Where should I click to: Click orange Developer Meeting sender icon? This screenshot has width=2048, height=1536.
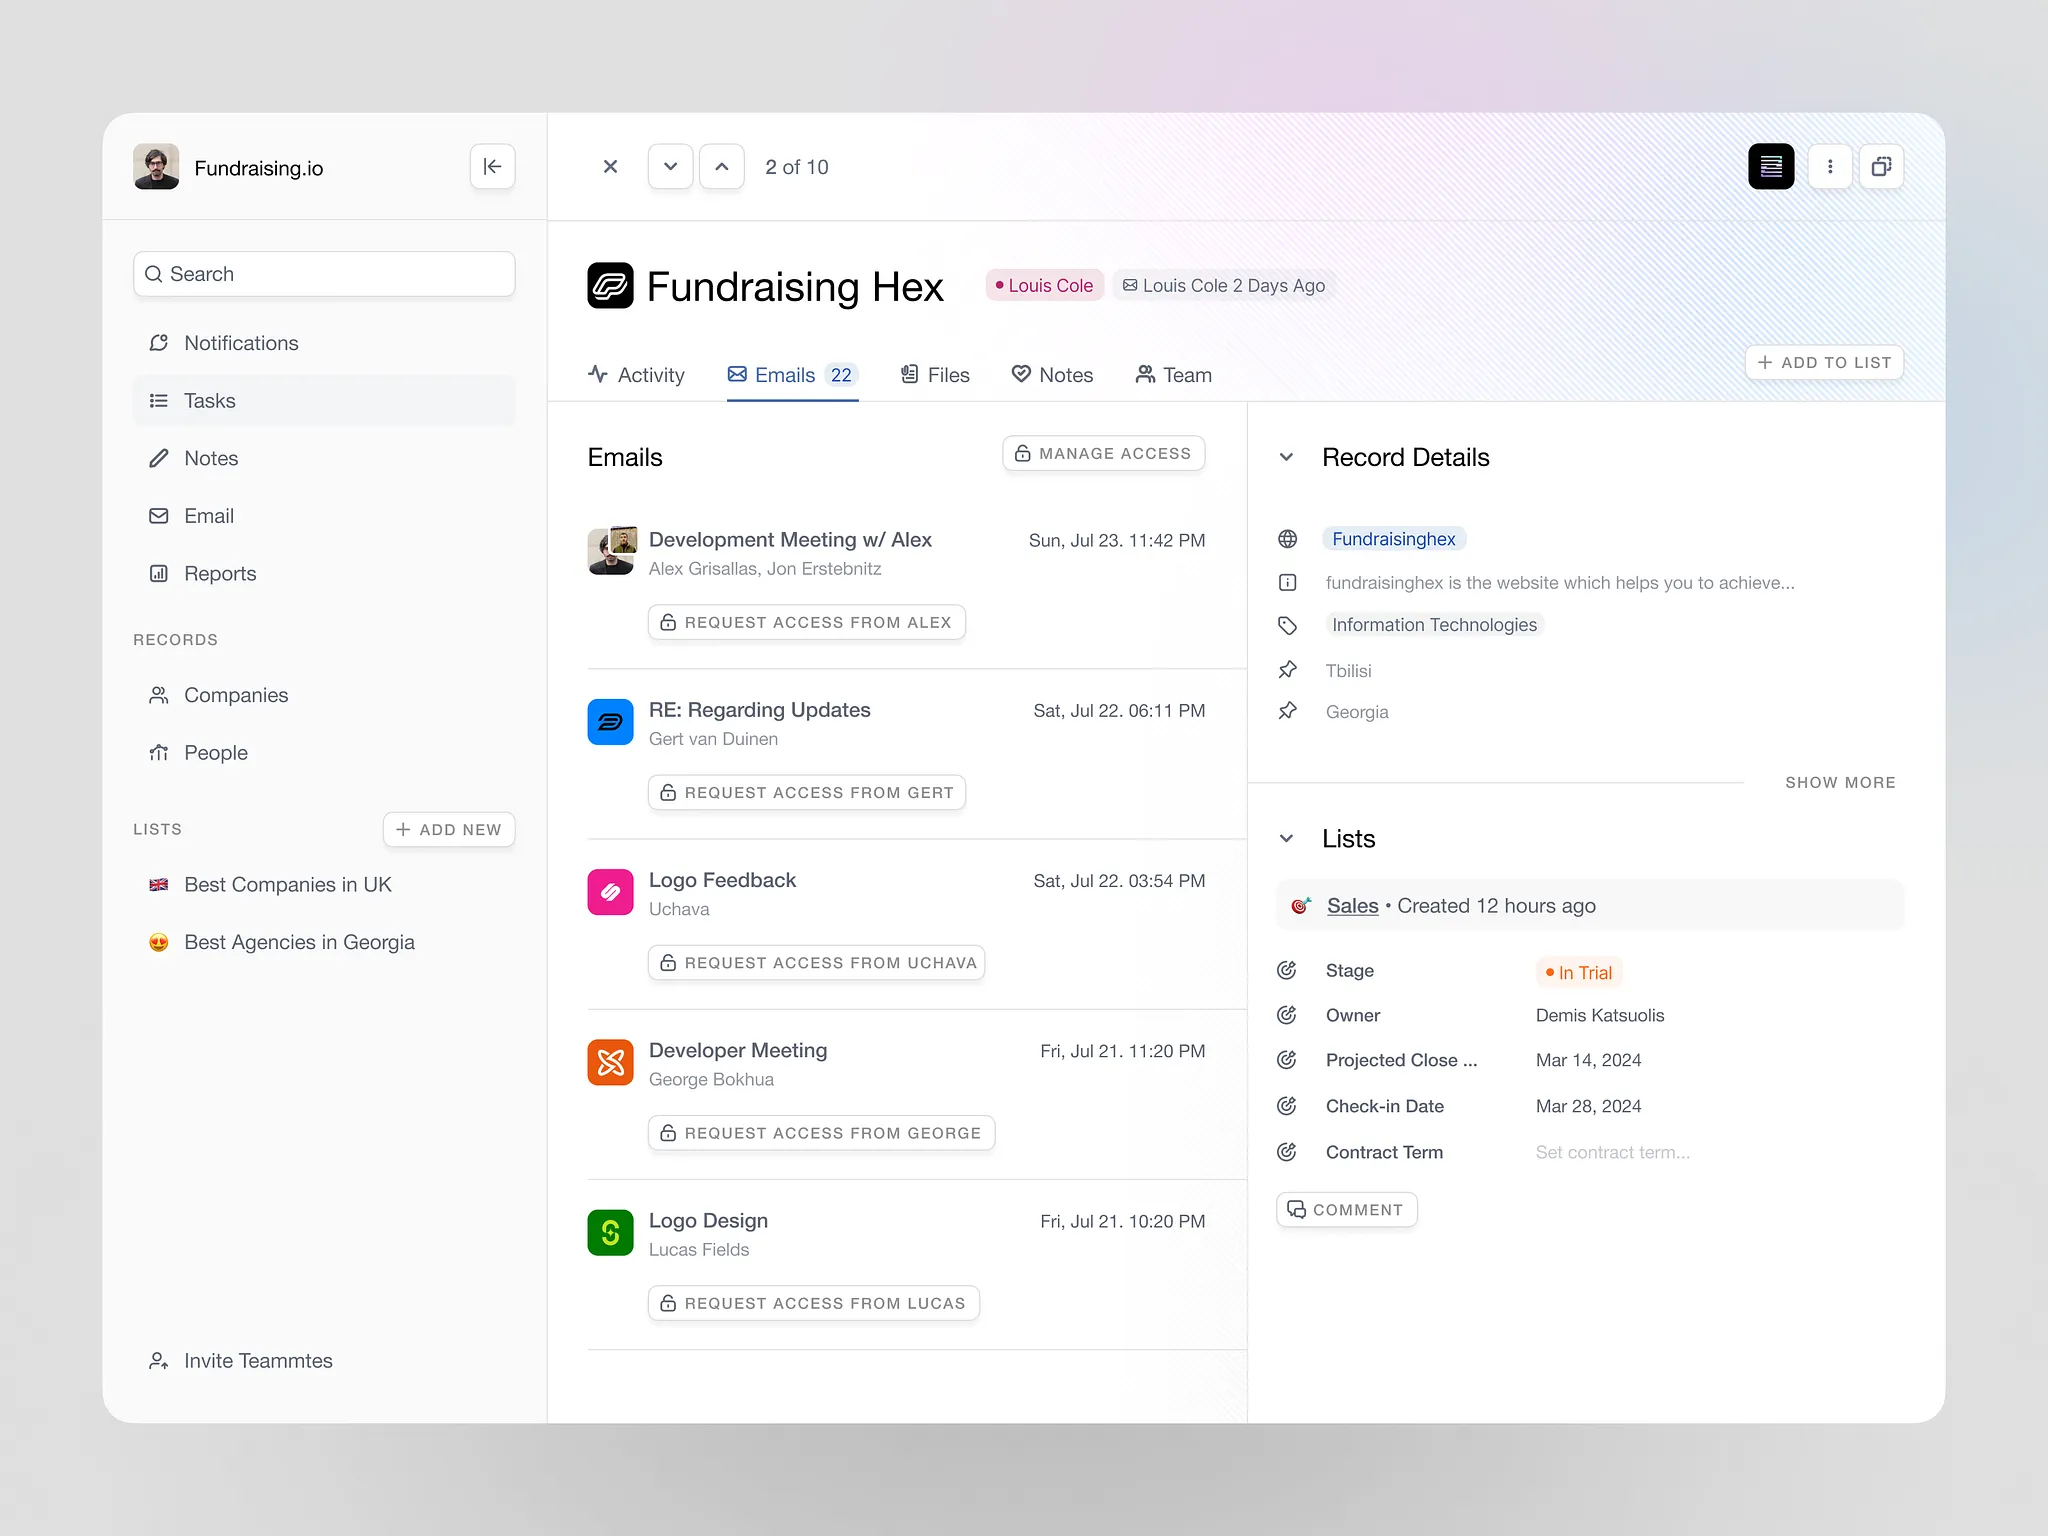tap(610, 1062)
